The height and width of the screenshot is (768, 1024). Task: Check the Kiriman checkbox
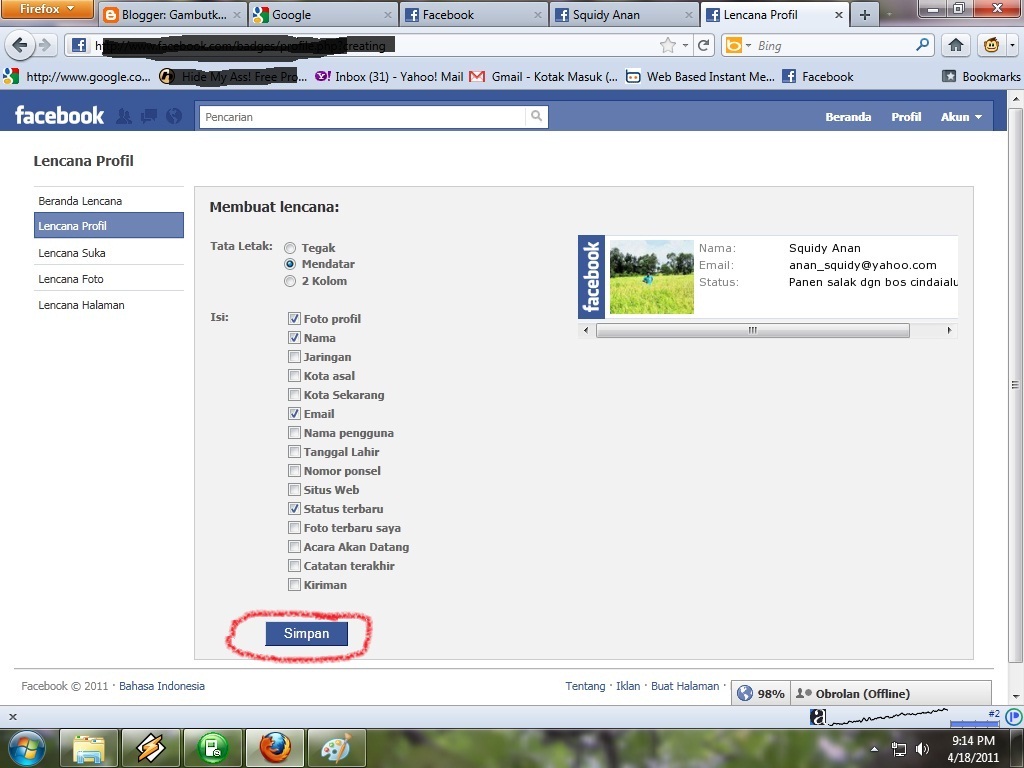pos(295,584)
